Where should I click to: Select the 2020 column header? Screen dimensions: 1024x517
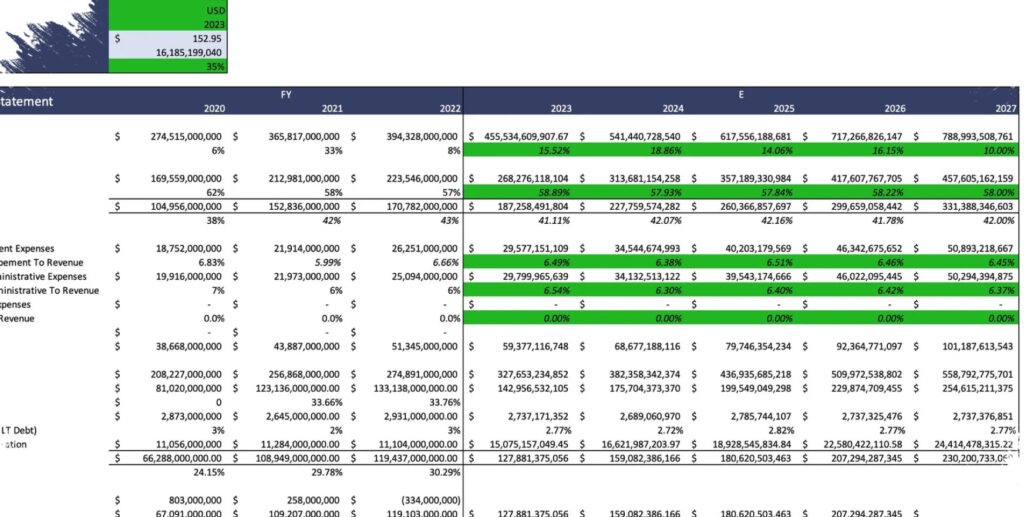coord(214,108)
